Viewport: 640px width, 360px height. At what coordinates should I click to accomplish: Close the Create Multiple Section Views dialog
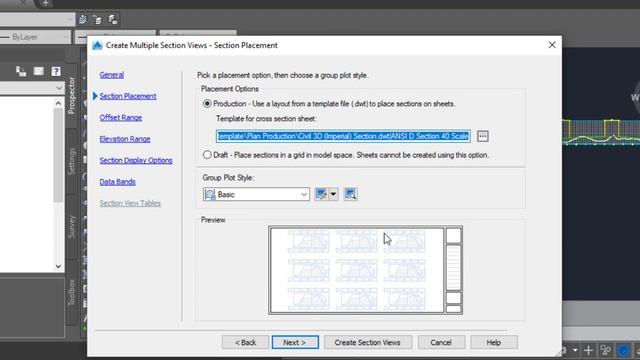point(552,45)
